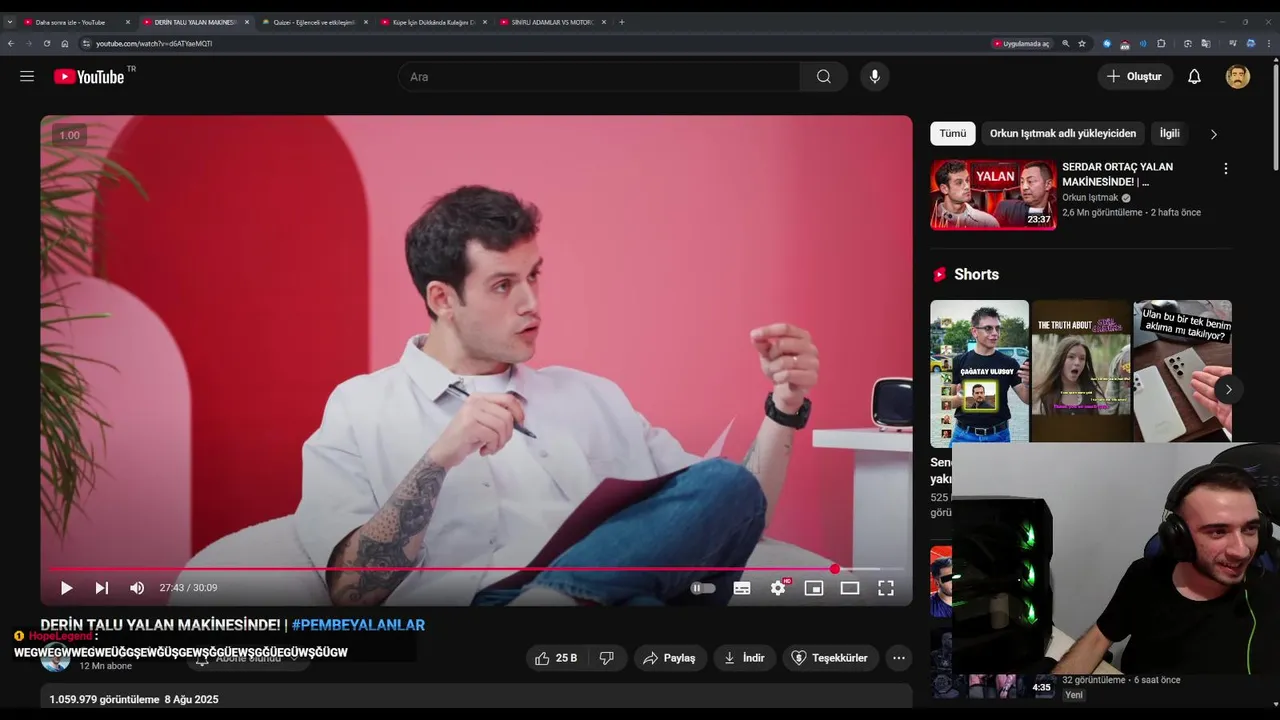Click the view count '1.059.979 görüntüleme'
Image resolution: width=1280 pixels, height=720 pixels.
104,699
